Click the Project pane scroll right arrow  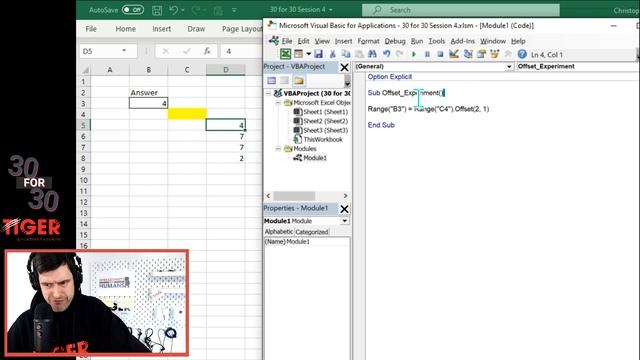pyautogui.click(x=345, y=196)
